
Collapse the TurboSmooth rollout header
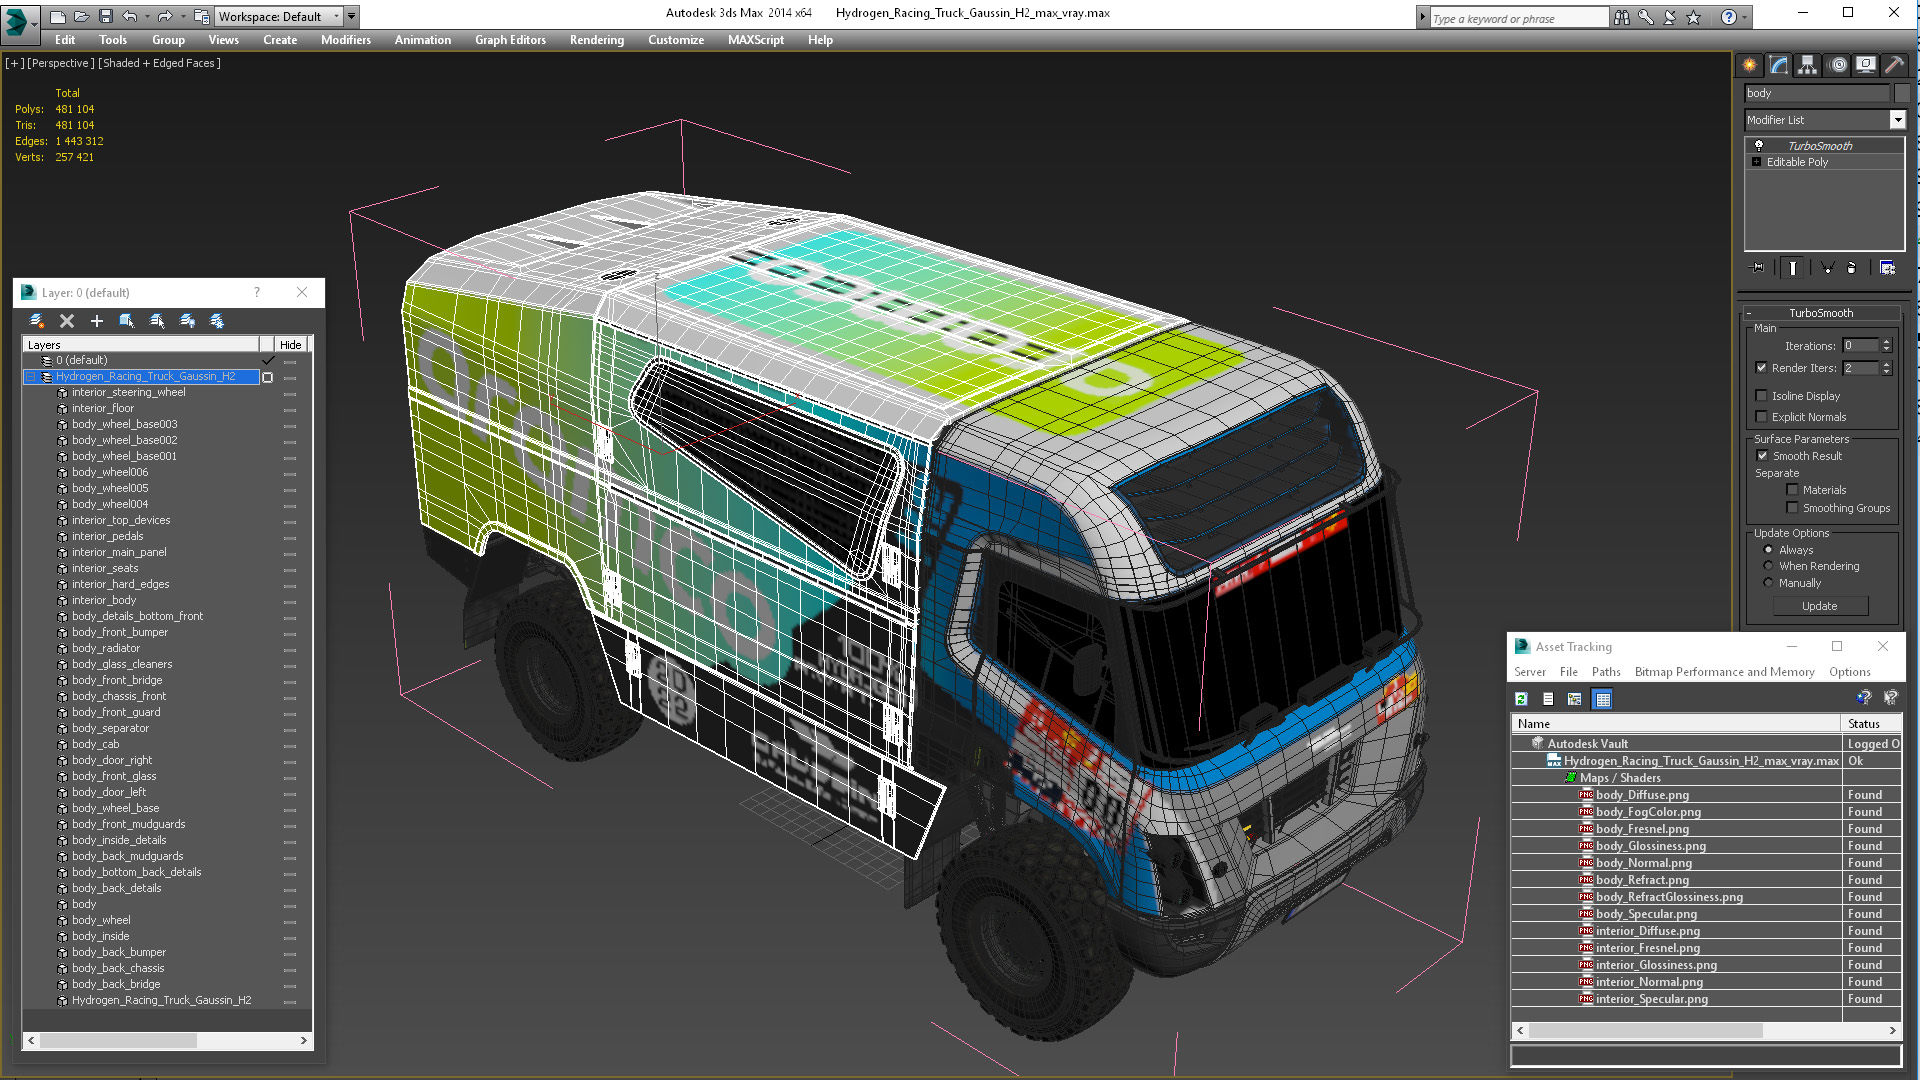[x=1820, y=313]
